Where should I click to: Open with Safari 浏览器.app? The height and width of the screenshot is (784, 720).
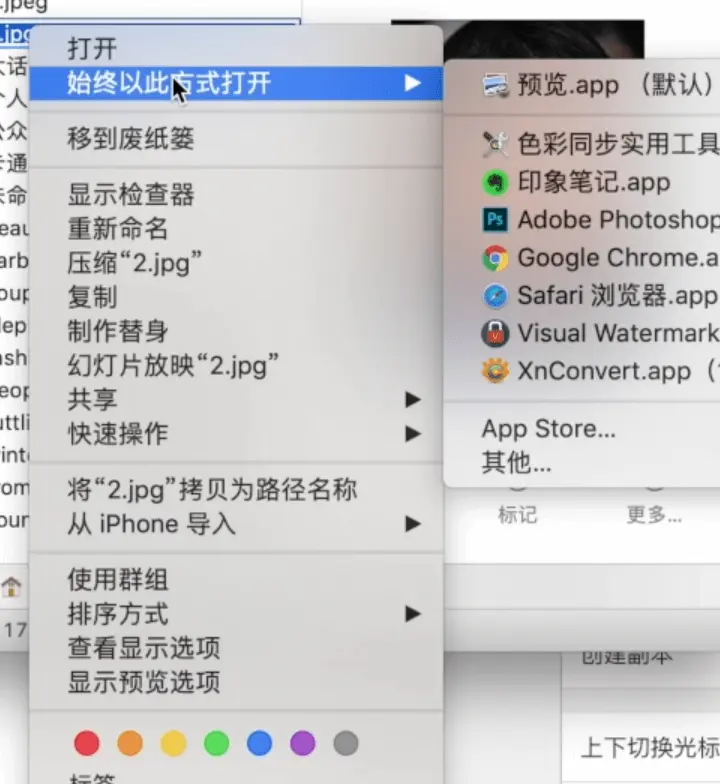pyautogui.click(x=582, y=296)
